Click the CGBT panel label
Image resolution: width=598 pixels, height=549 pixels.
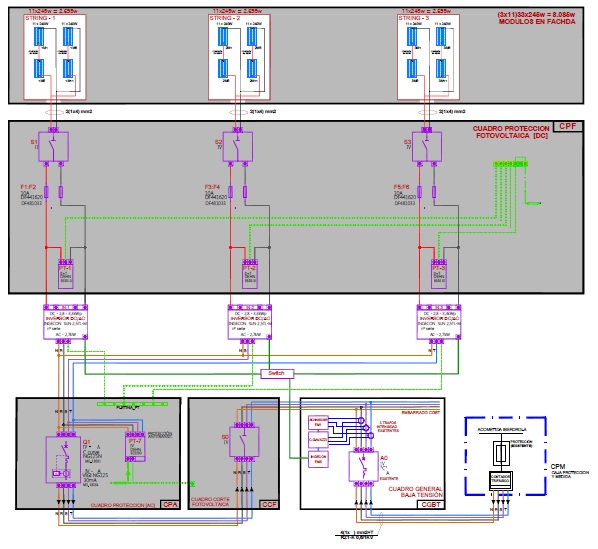(431, 504)
